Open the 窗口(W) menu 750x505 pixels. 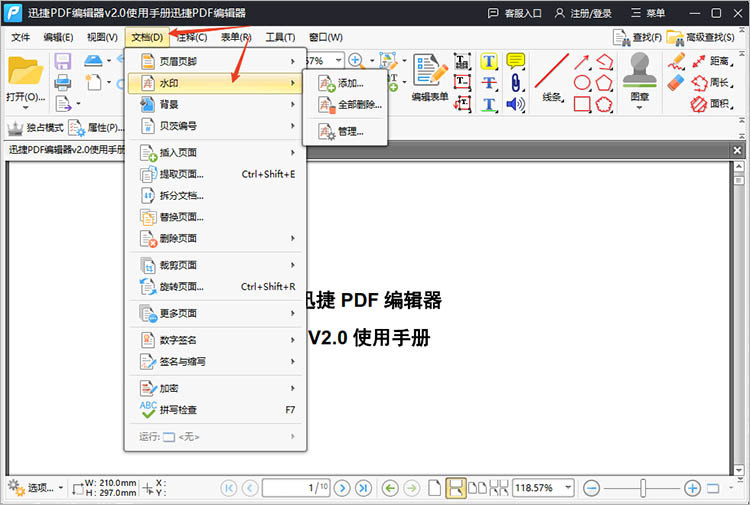[x=325, y=37]
